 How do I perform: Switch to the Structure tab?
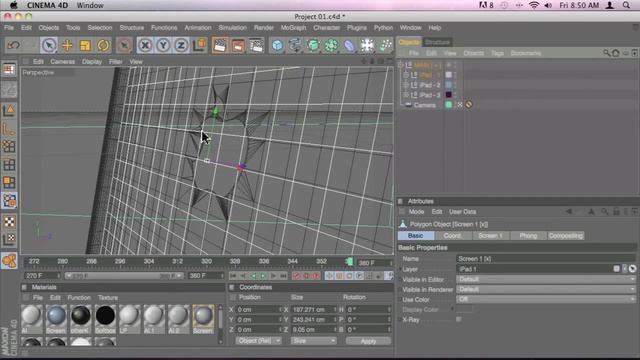point(437,42)
